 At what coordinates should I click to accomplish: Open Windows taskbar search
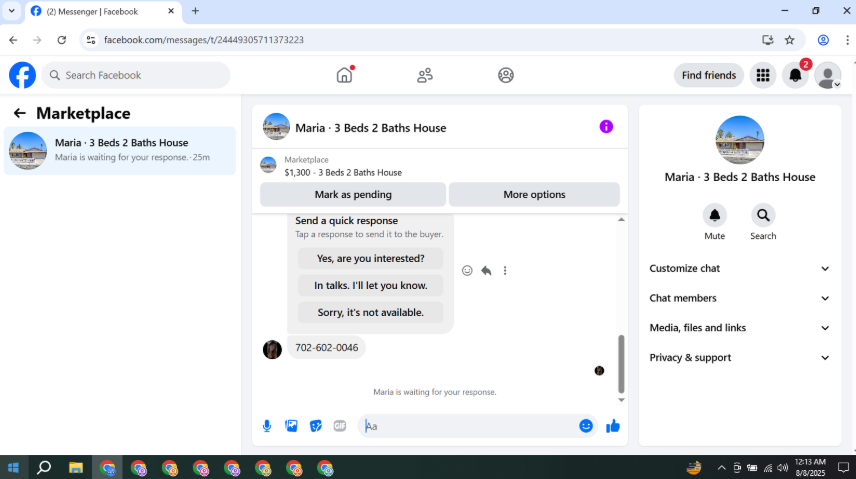[44, 468]
